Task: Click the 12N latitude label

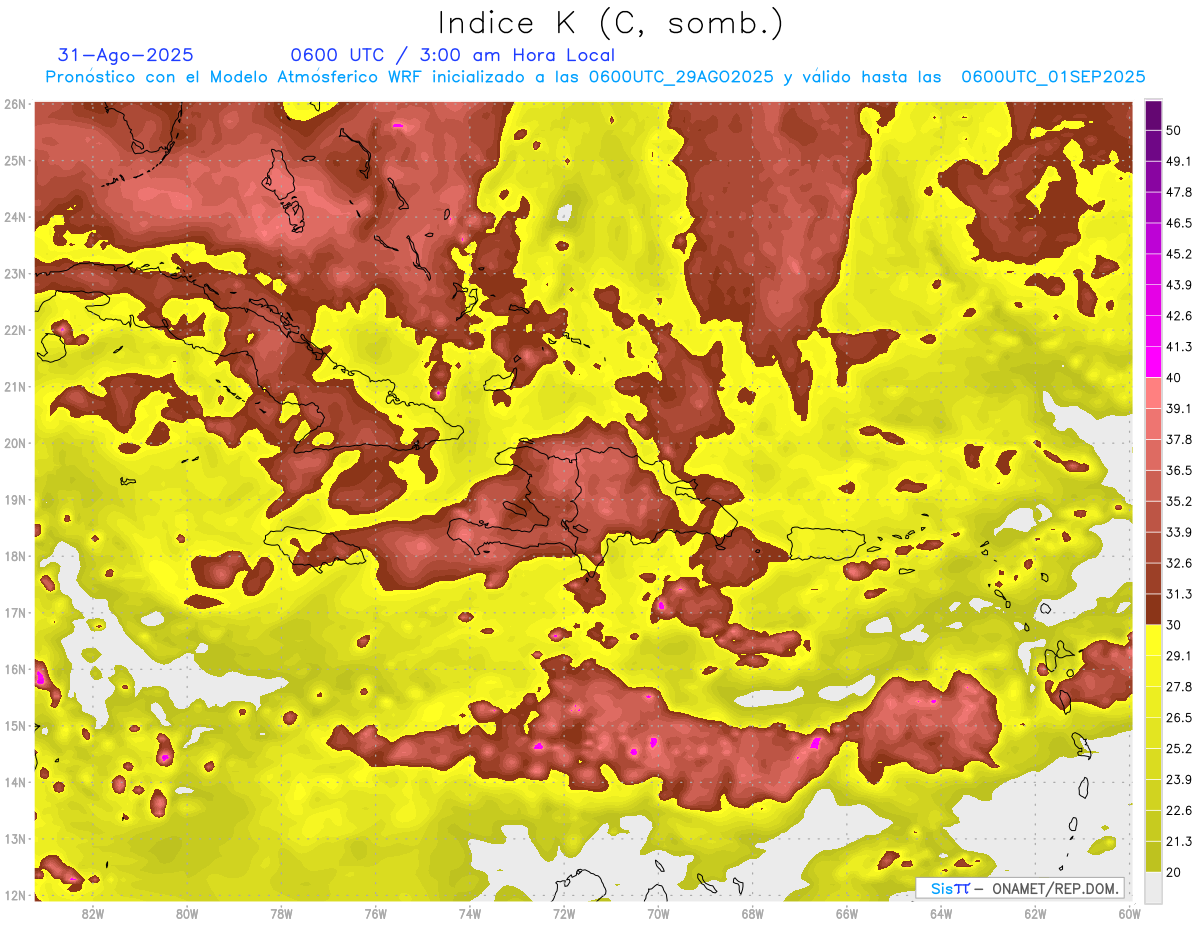Action: pos(15,895)
